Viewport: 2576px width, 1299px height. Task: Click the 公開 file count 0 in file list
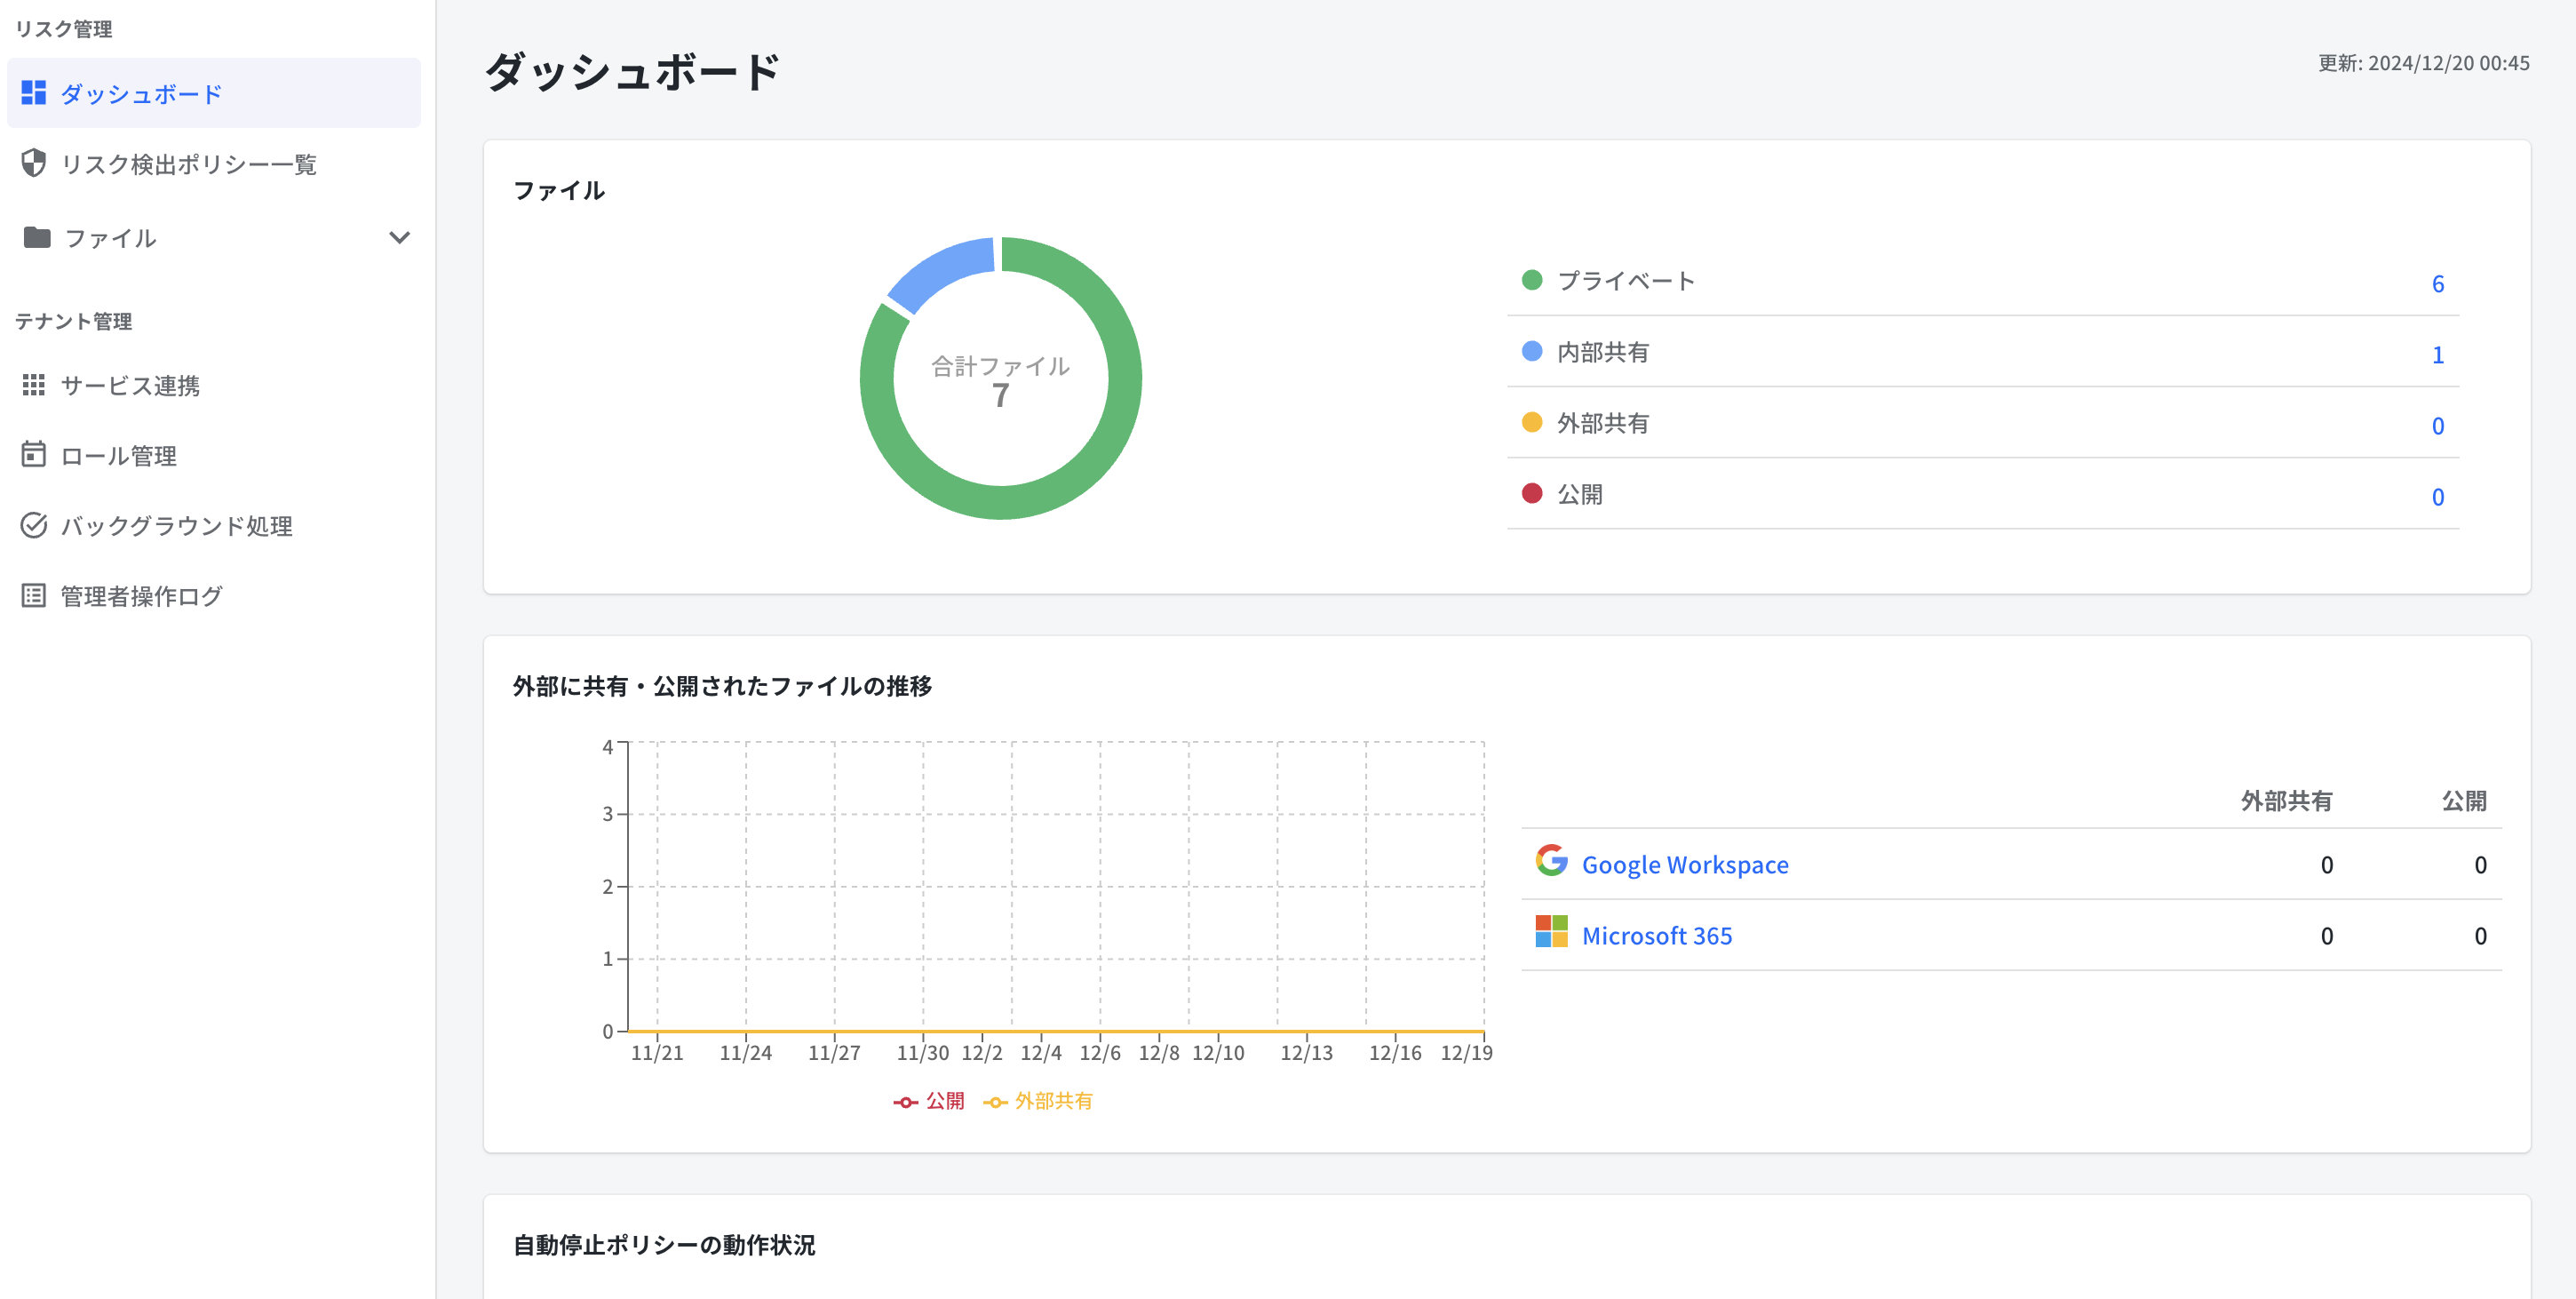(x=2438, y=496)
